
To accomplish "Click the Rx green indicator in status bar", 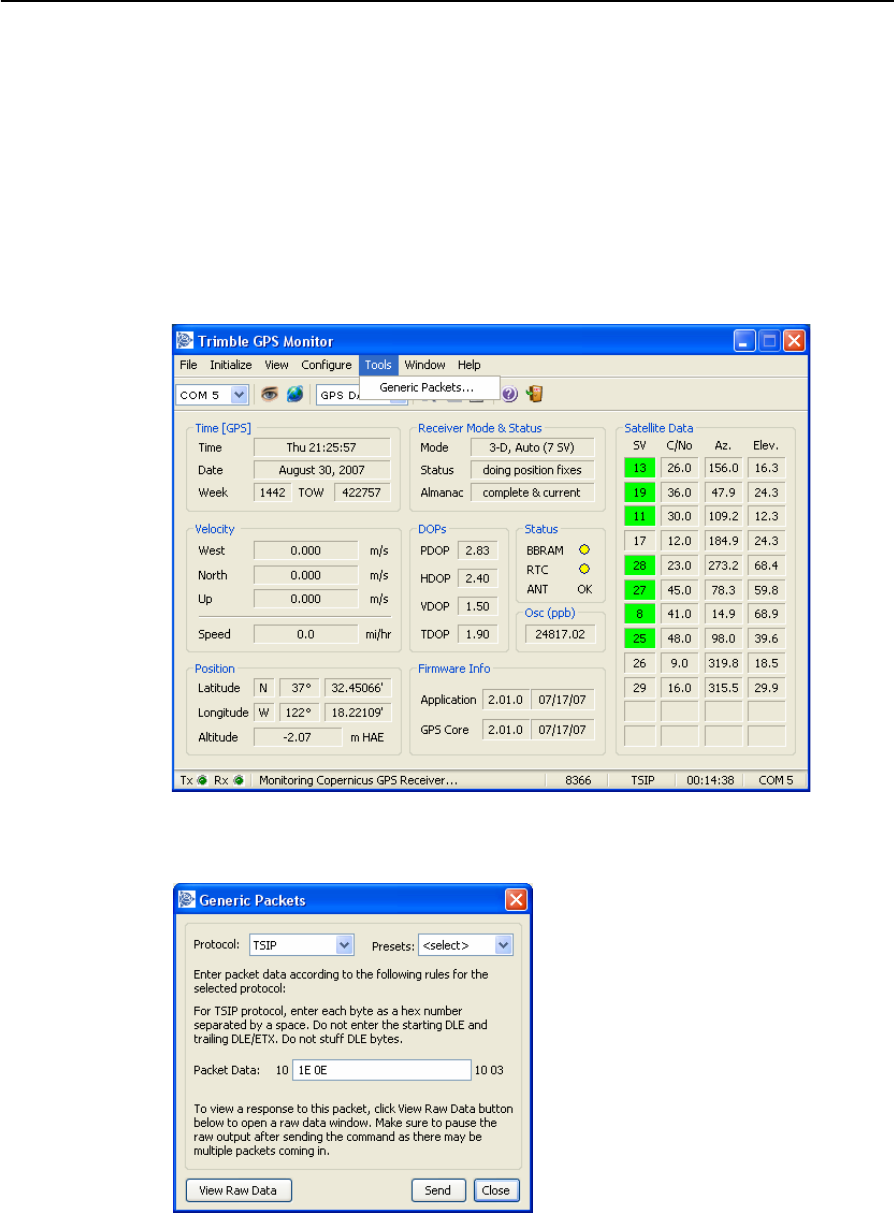I will [238, 780].
